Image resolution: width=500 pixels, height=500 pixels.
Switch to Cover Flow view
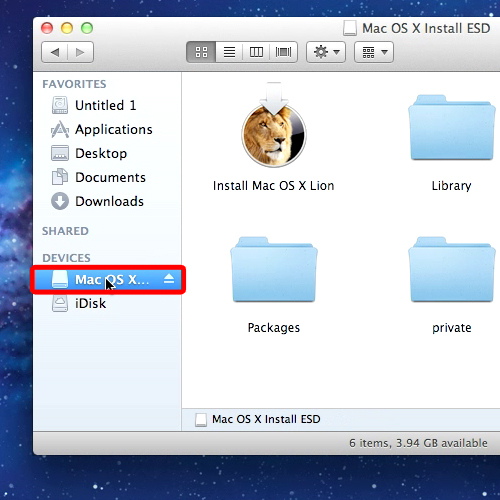pos(283,52)
